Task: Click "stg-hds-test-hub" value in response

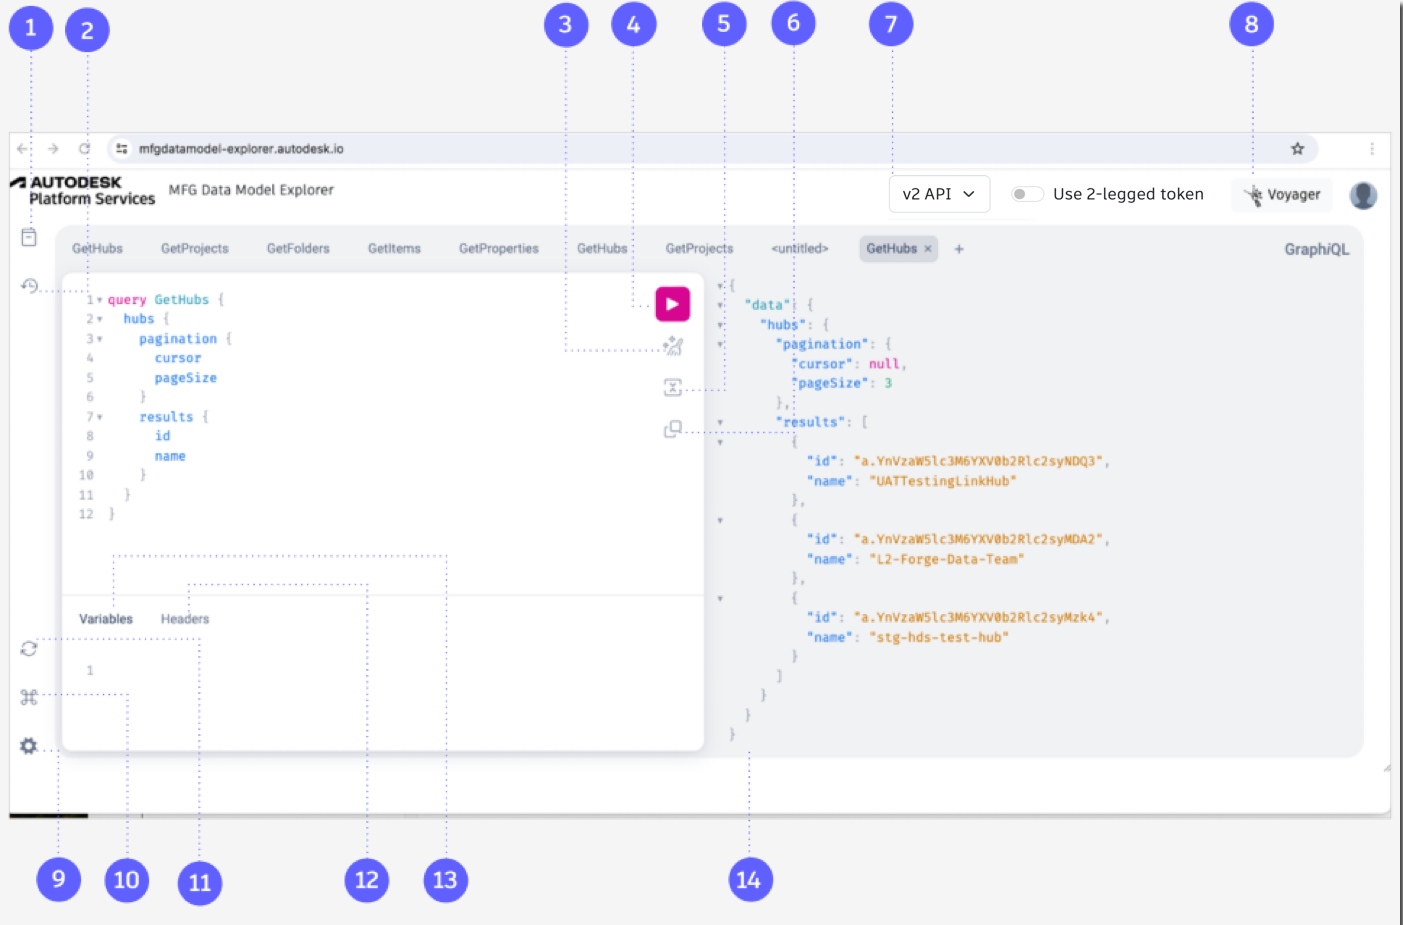Action: (x=939, y=637)
